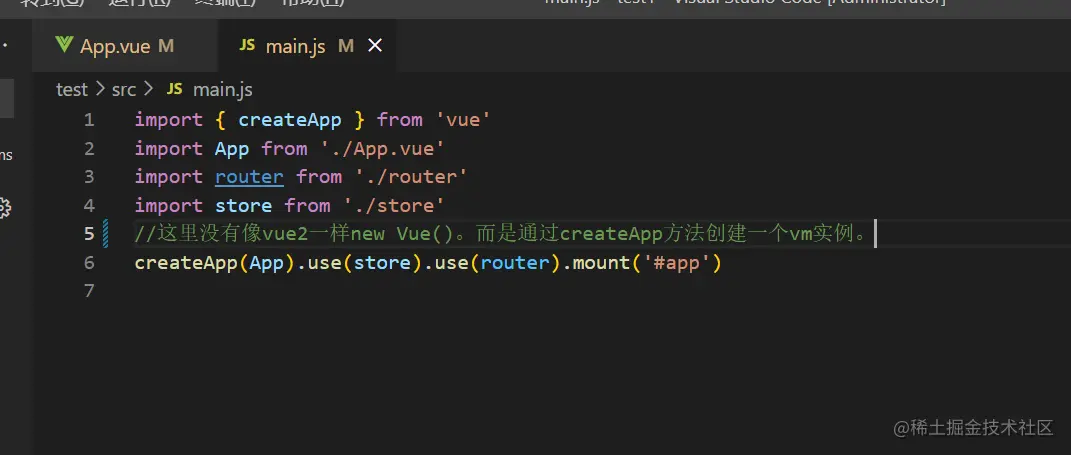Click the './App.vue' import path string

click(382, 149)
